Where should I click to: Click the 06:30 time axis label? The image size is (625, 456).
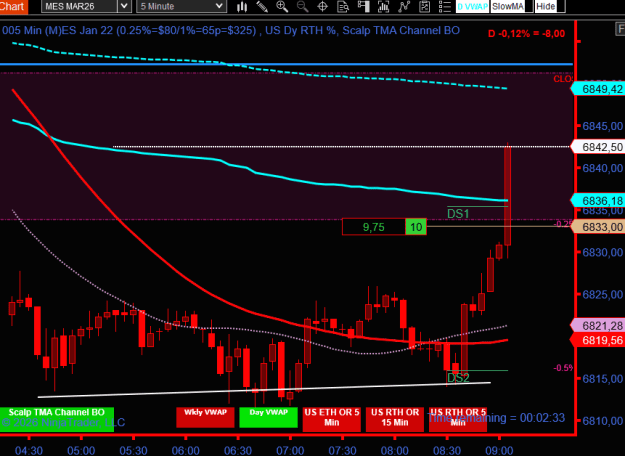238,451
